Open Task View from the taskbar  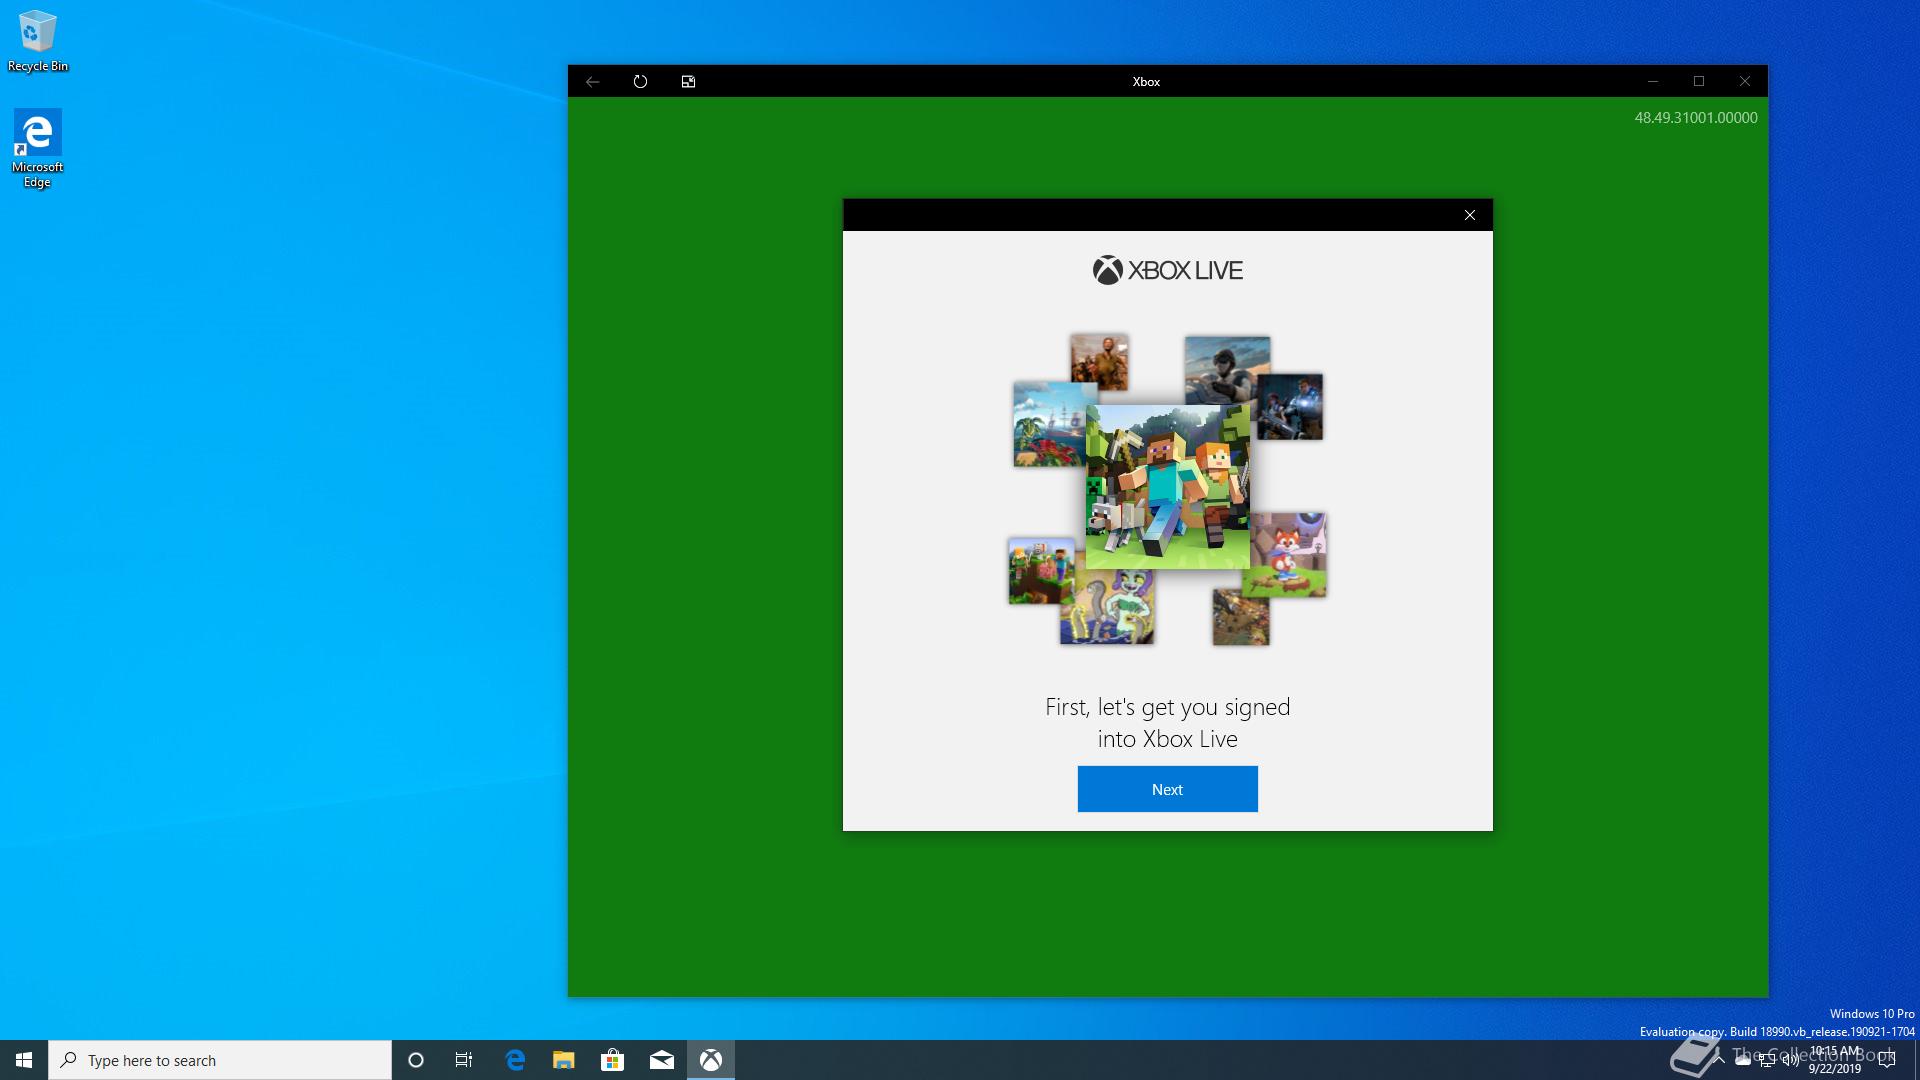point(464,1060)
